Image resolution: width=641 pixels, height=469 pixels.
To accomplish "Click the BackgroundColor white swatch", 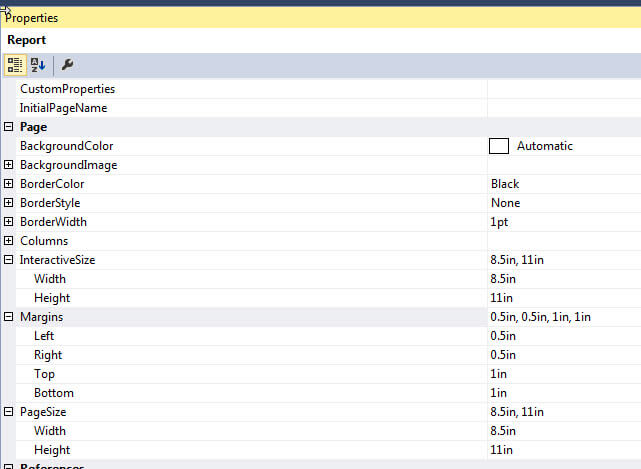I will click(499, 146).
